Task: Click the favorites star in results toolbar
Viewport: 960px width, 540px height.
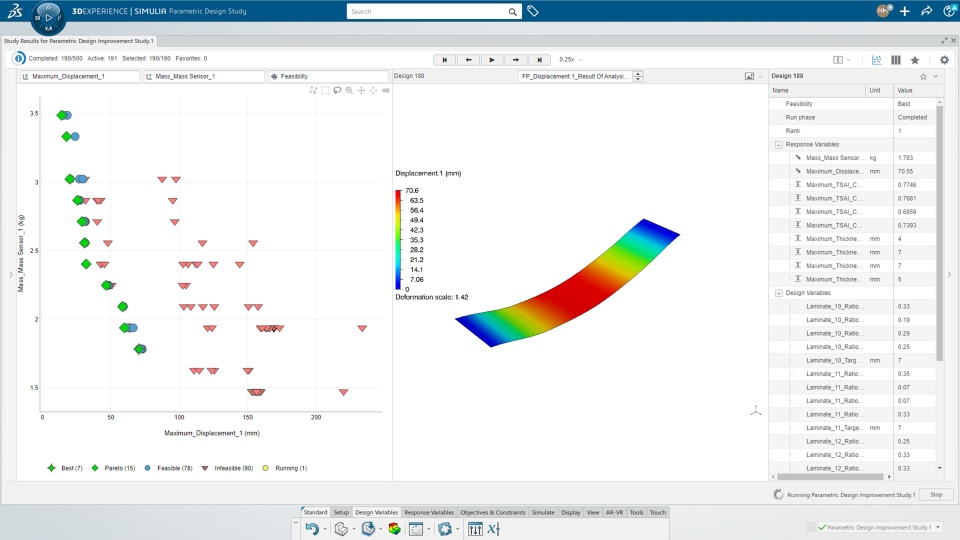Action: pos(915,60)
